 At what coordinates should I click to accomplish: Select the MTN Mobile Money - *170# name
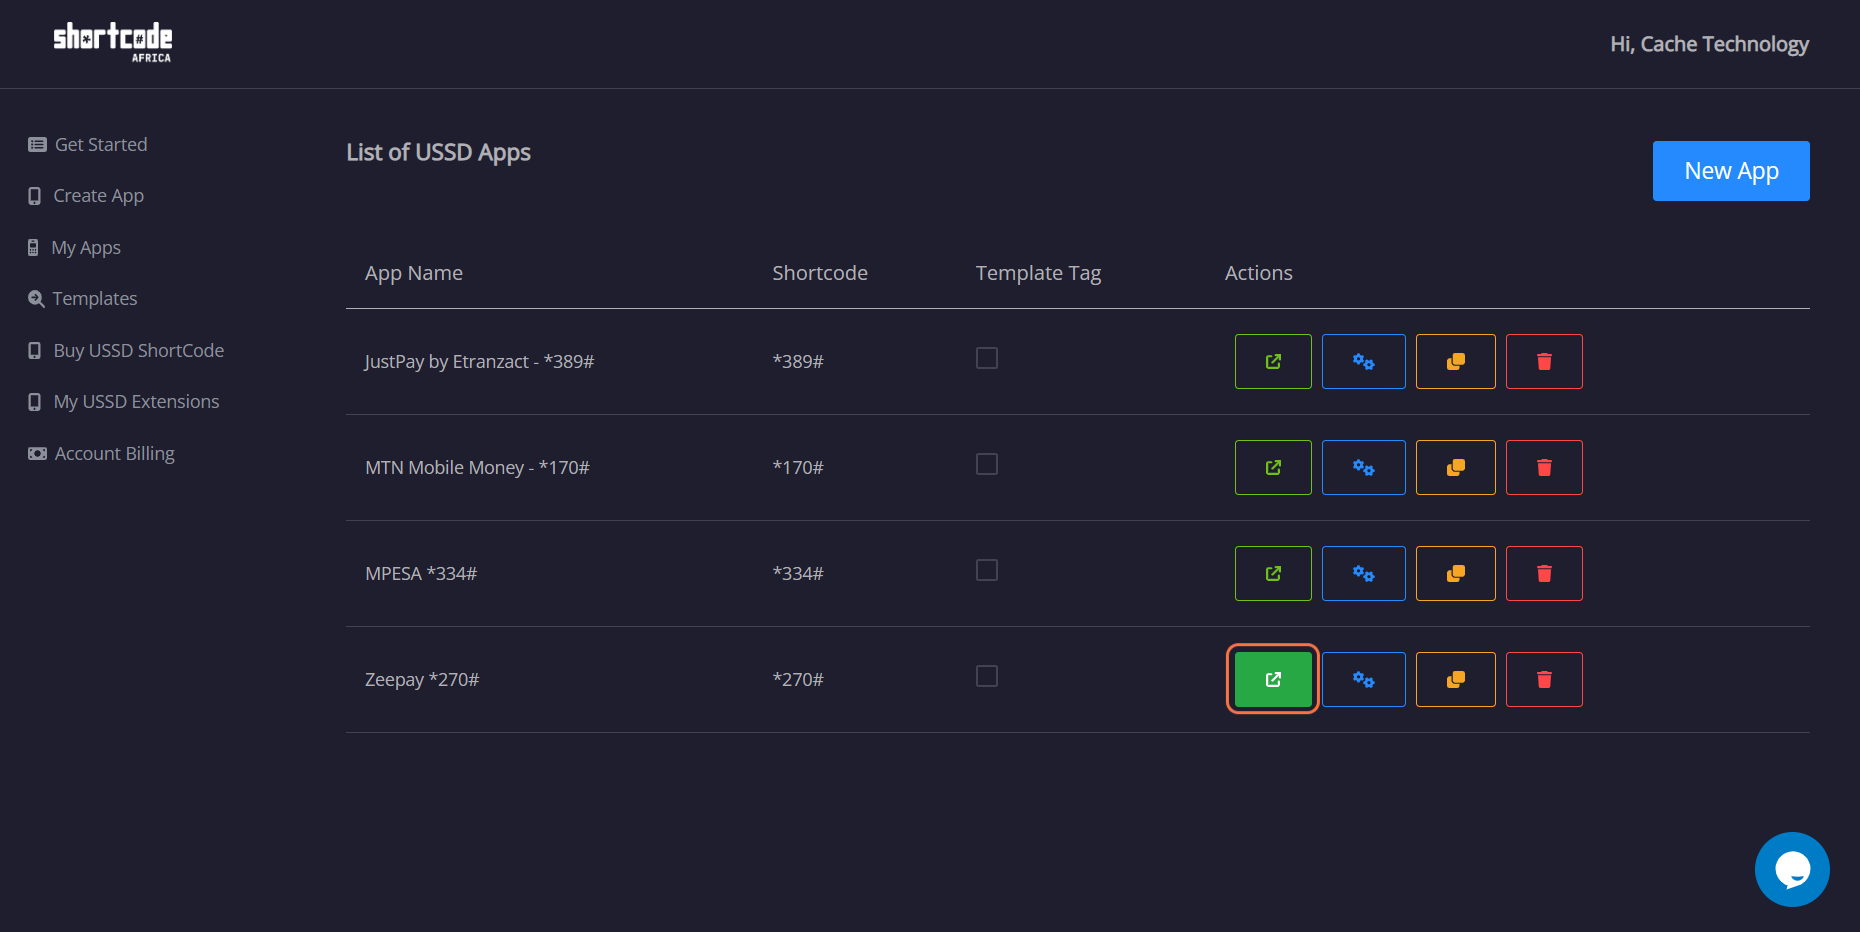point(477,467)
